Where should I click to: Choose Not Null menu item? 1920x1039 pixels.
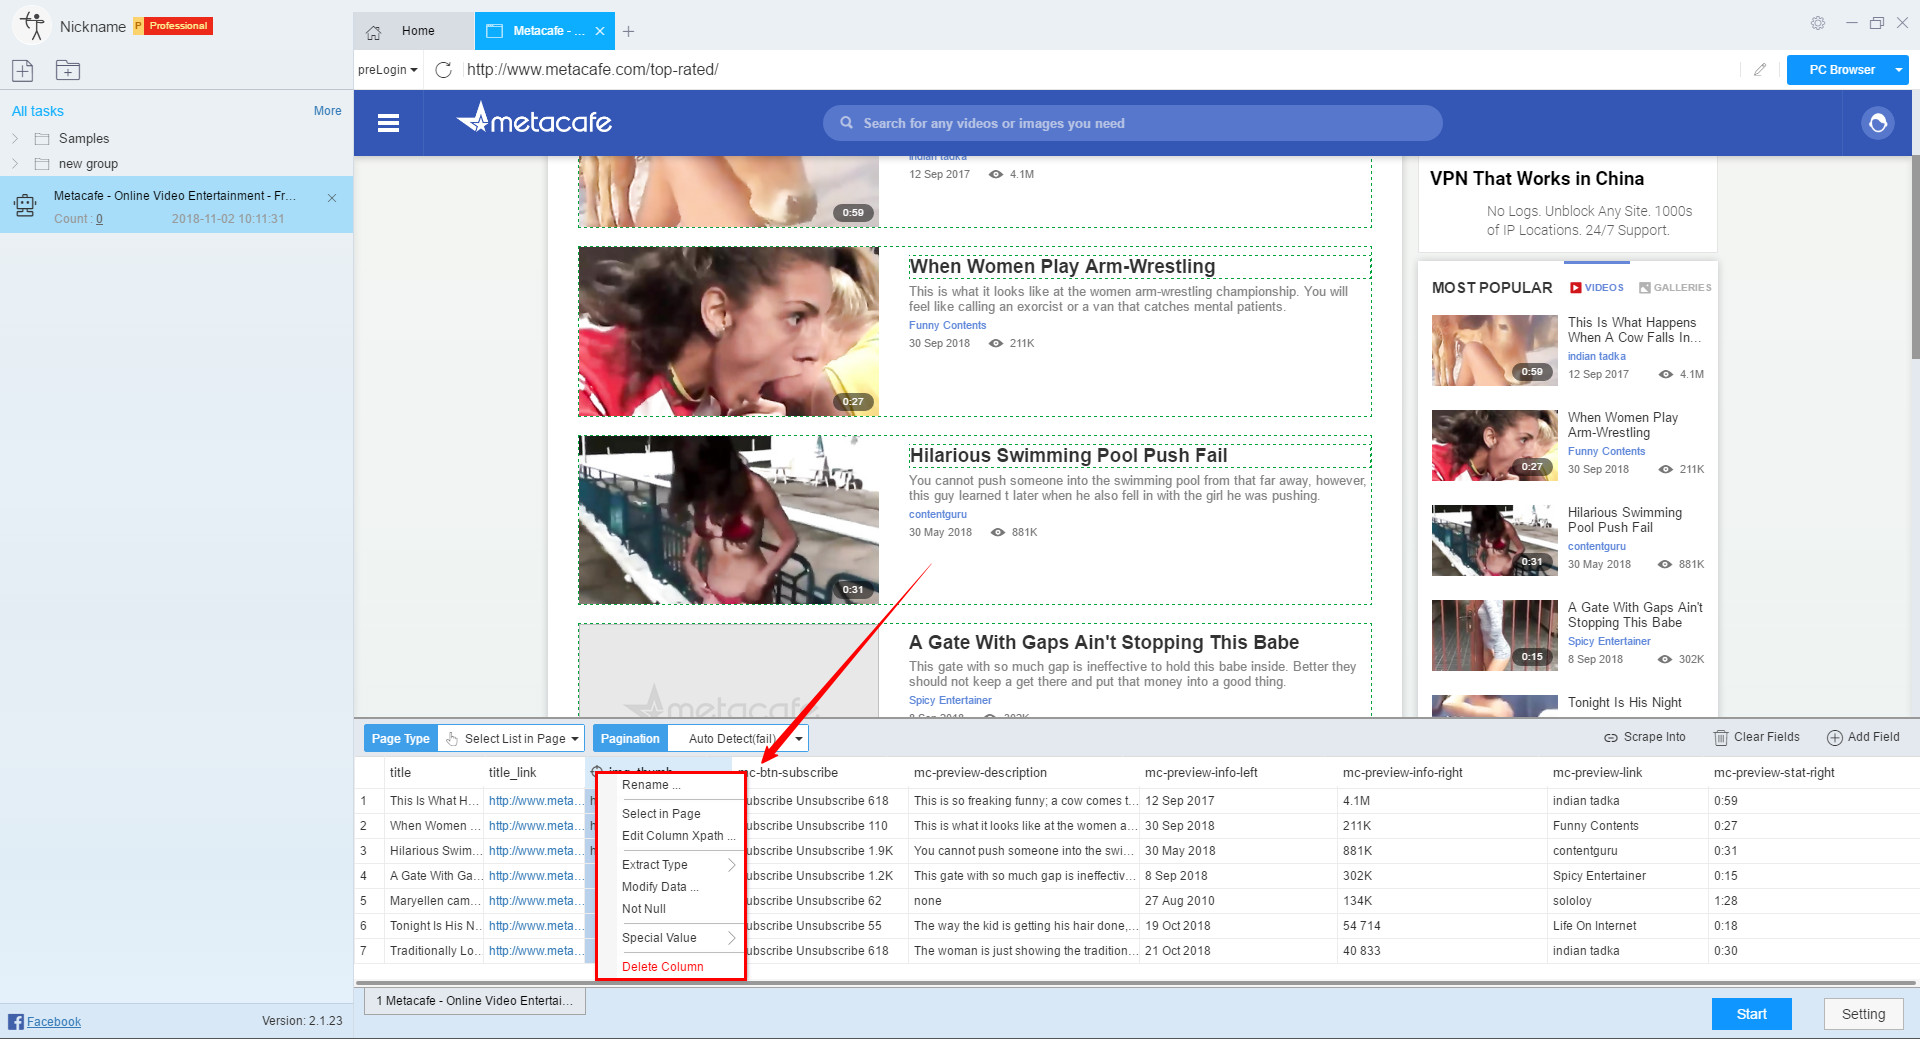click(x=644, y=909)
